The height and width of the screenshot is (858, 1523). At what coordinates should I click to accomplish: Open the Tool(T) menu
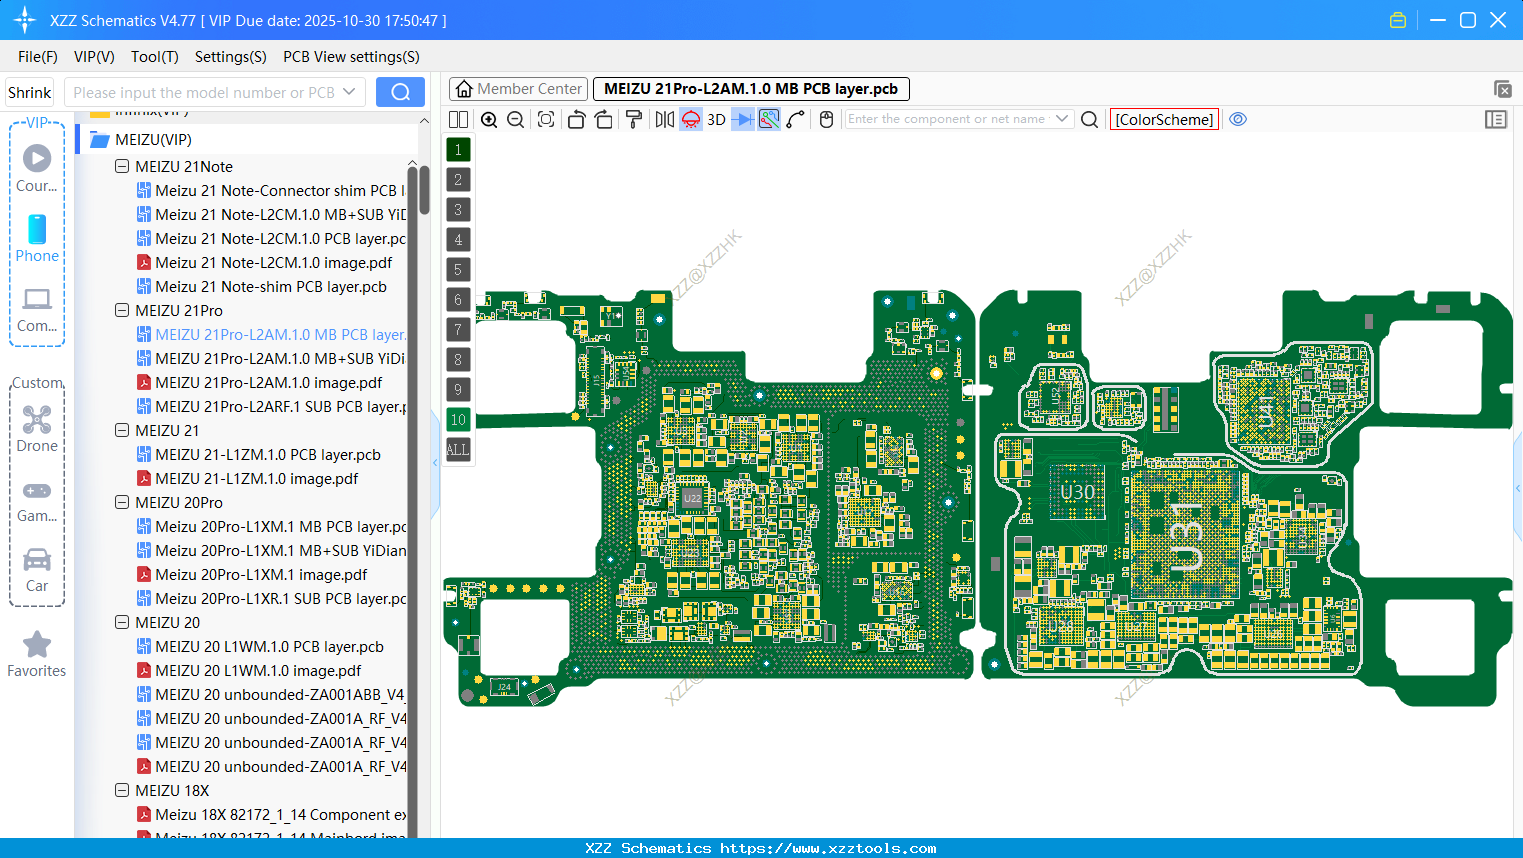click(154, 57)
